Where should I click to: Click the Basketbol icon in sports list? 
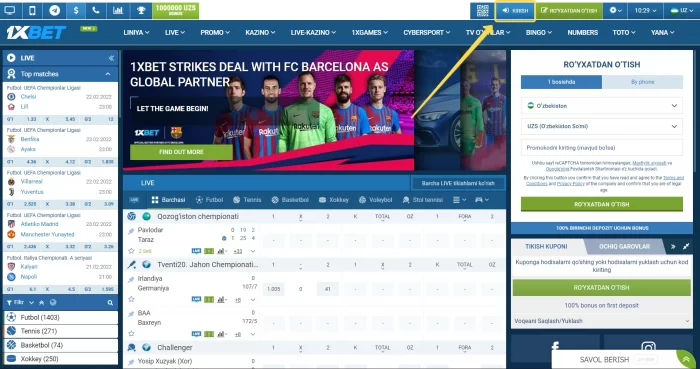pyautogui.click(x=12, y=345)
